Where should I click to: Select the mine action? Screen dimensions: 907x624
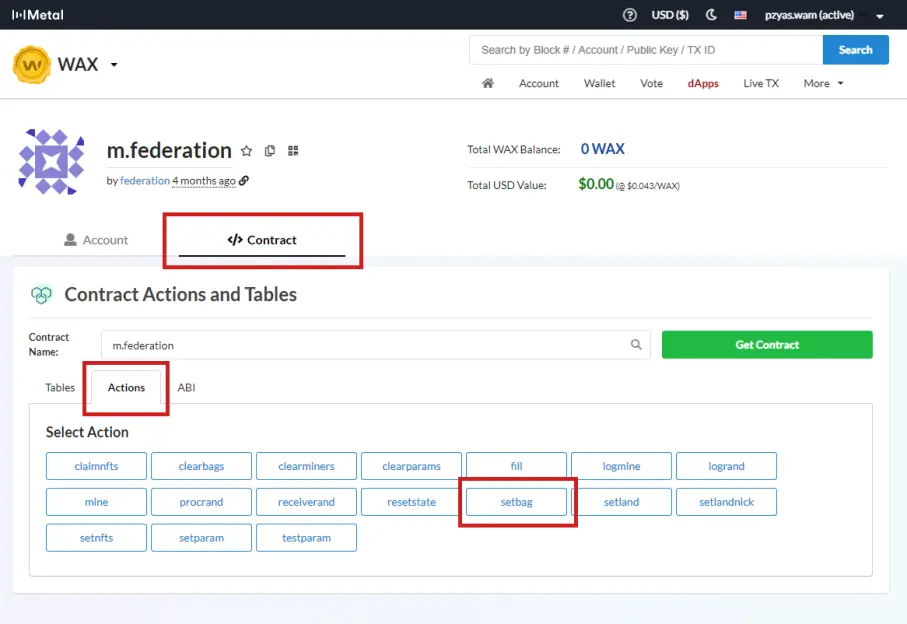[x=96, y=502]
